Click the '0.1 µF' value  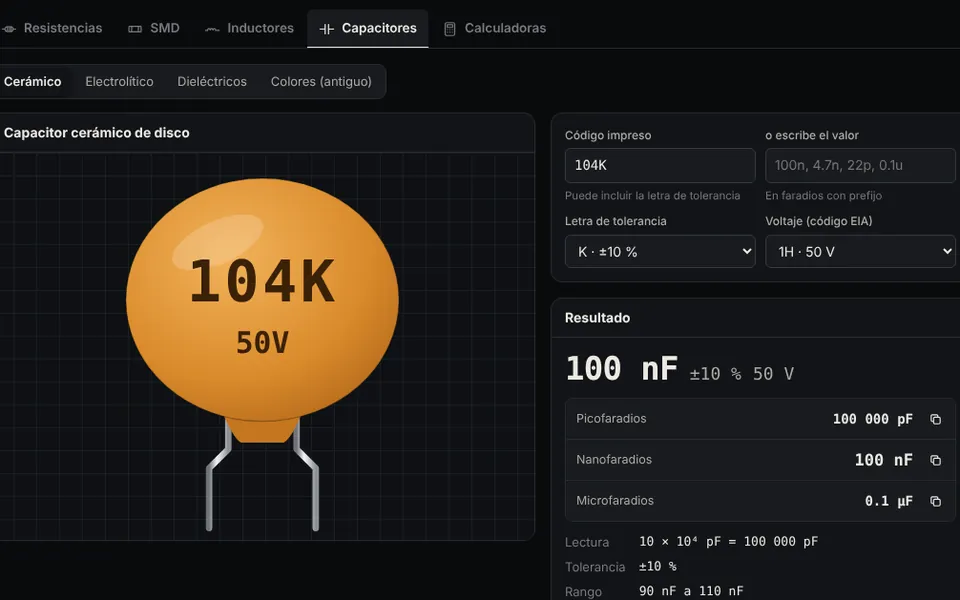(888, 501)
